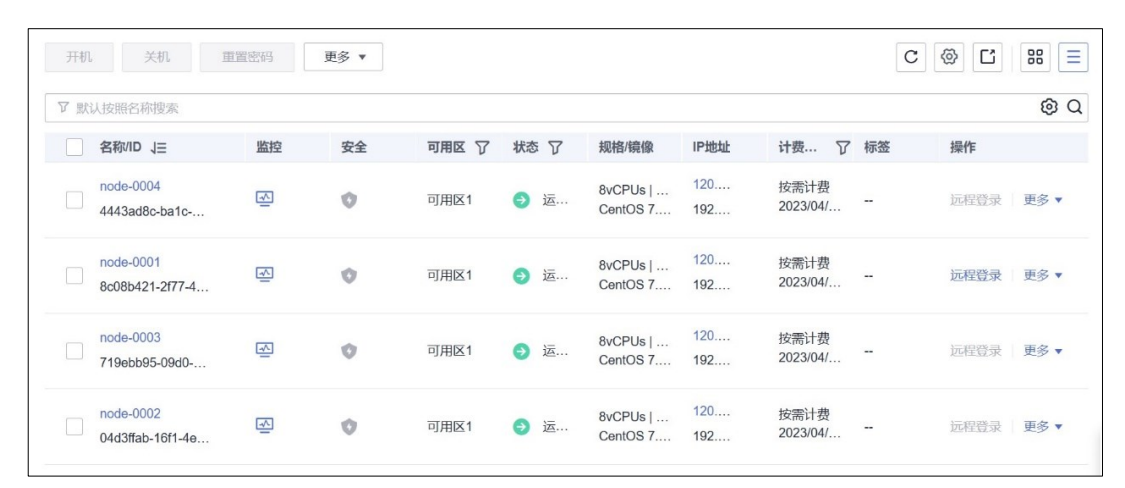1125x488 pixels.
Task: Open search settings gear in search bar
Action: (1049, 107)
